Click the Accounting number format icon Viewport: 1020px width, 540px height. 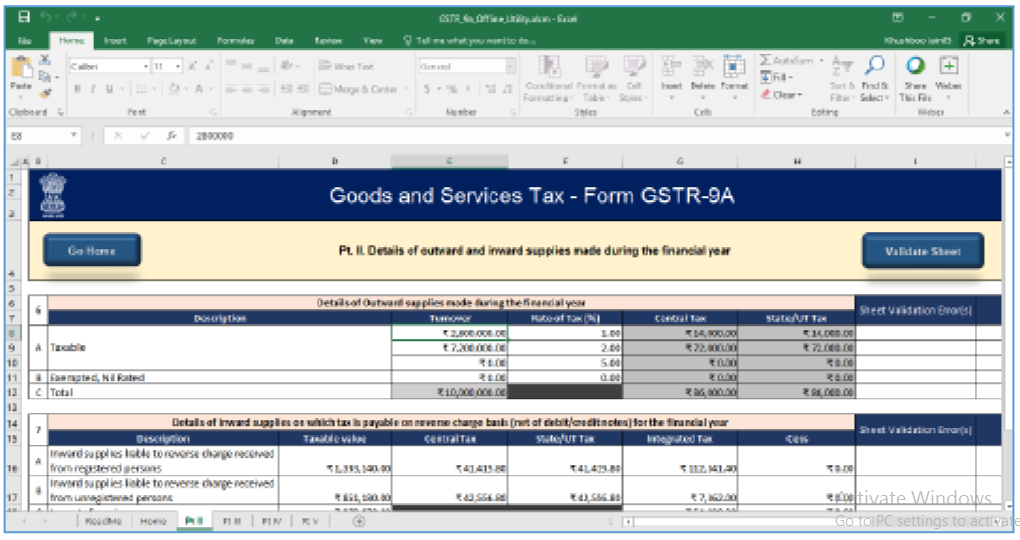427,89
